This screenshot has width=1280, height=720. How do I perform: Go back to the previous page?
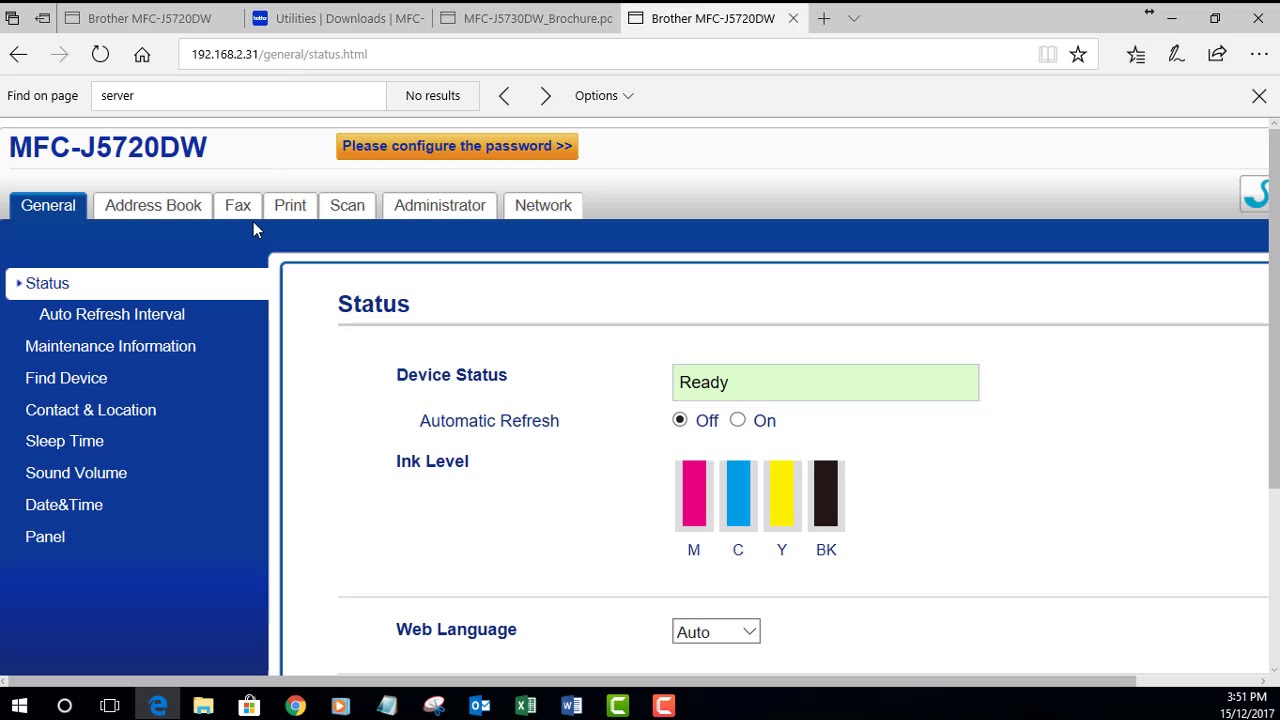(18, 54)
